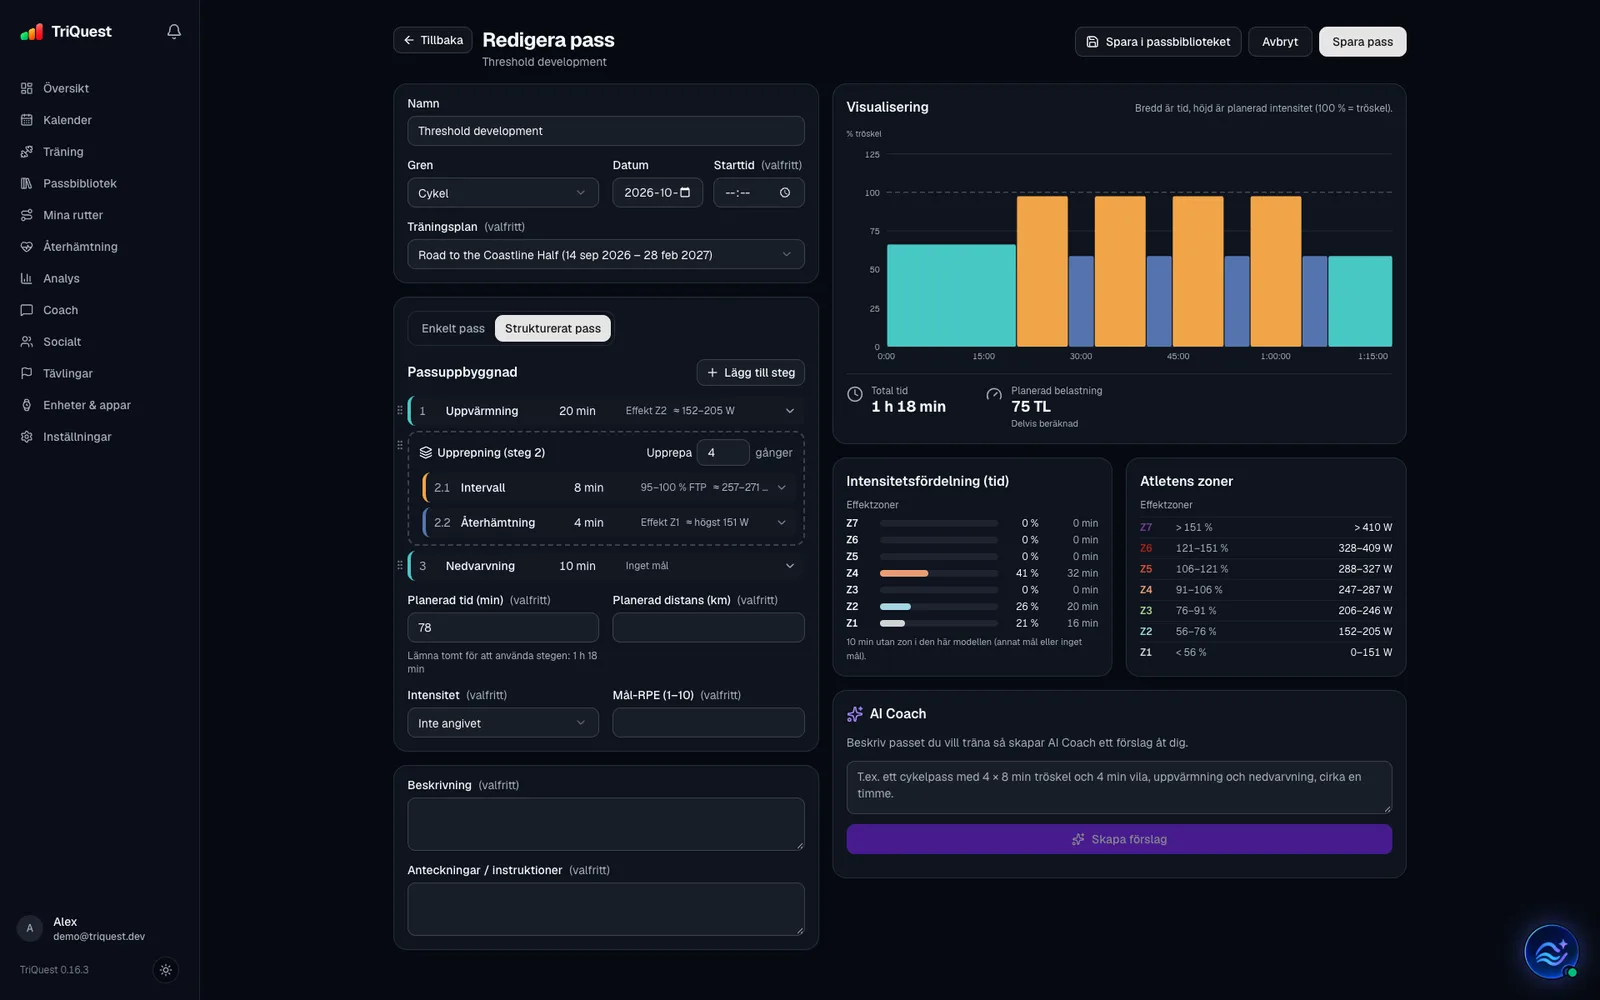This screenshot has width=1600, height=1000.
Task: Open Gren dropdown Cykel
Action: [503, 193]
